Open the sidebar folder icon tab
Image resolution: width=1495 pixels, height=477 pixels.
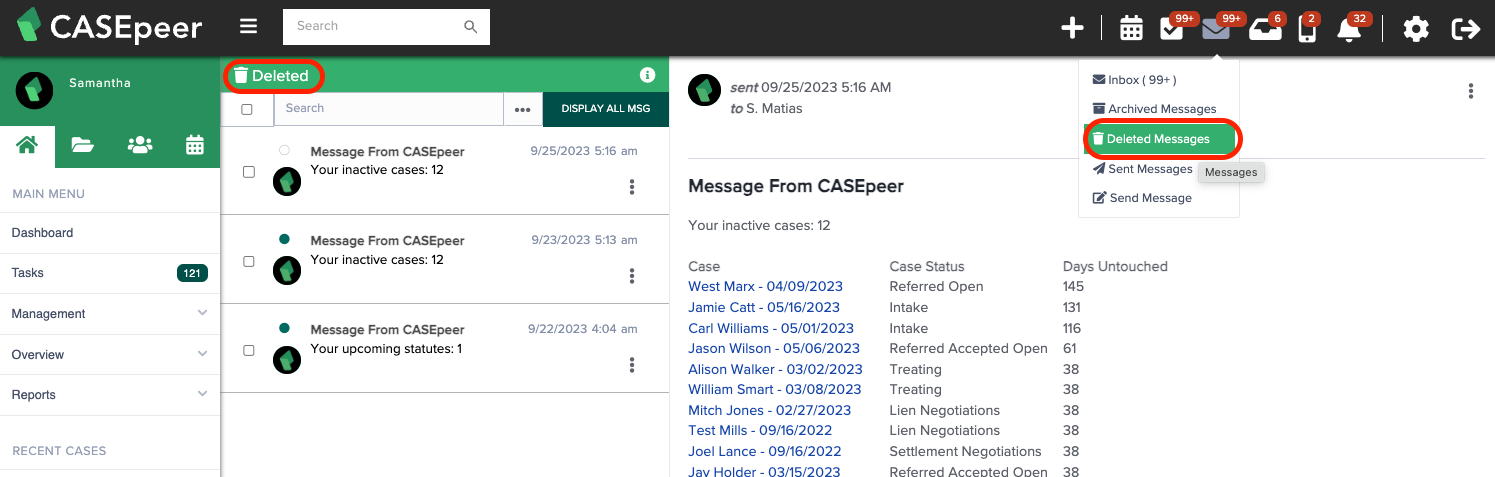(82, 145)
